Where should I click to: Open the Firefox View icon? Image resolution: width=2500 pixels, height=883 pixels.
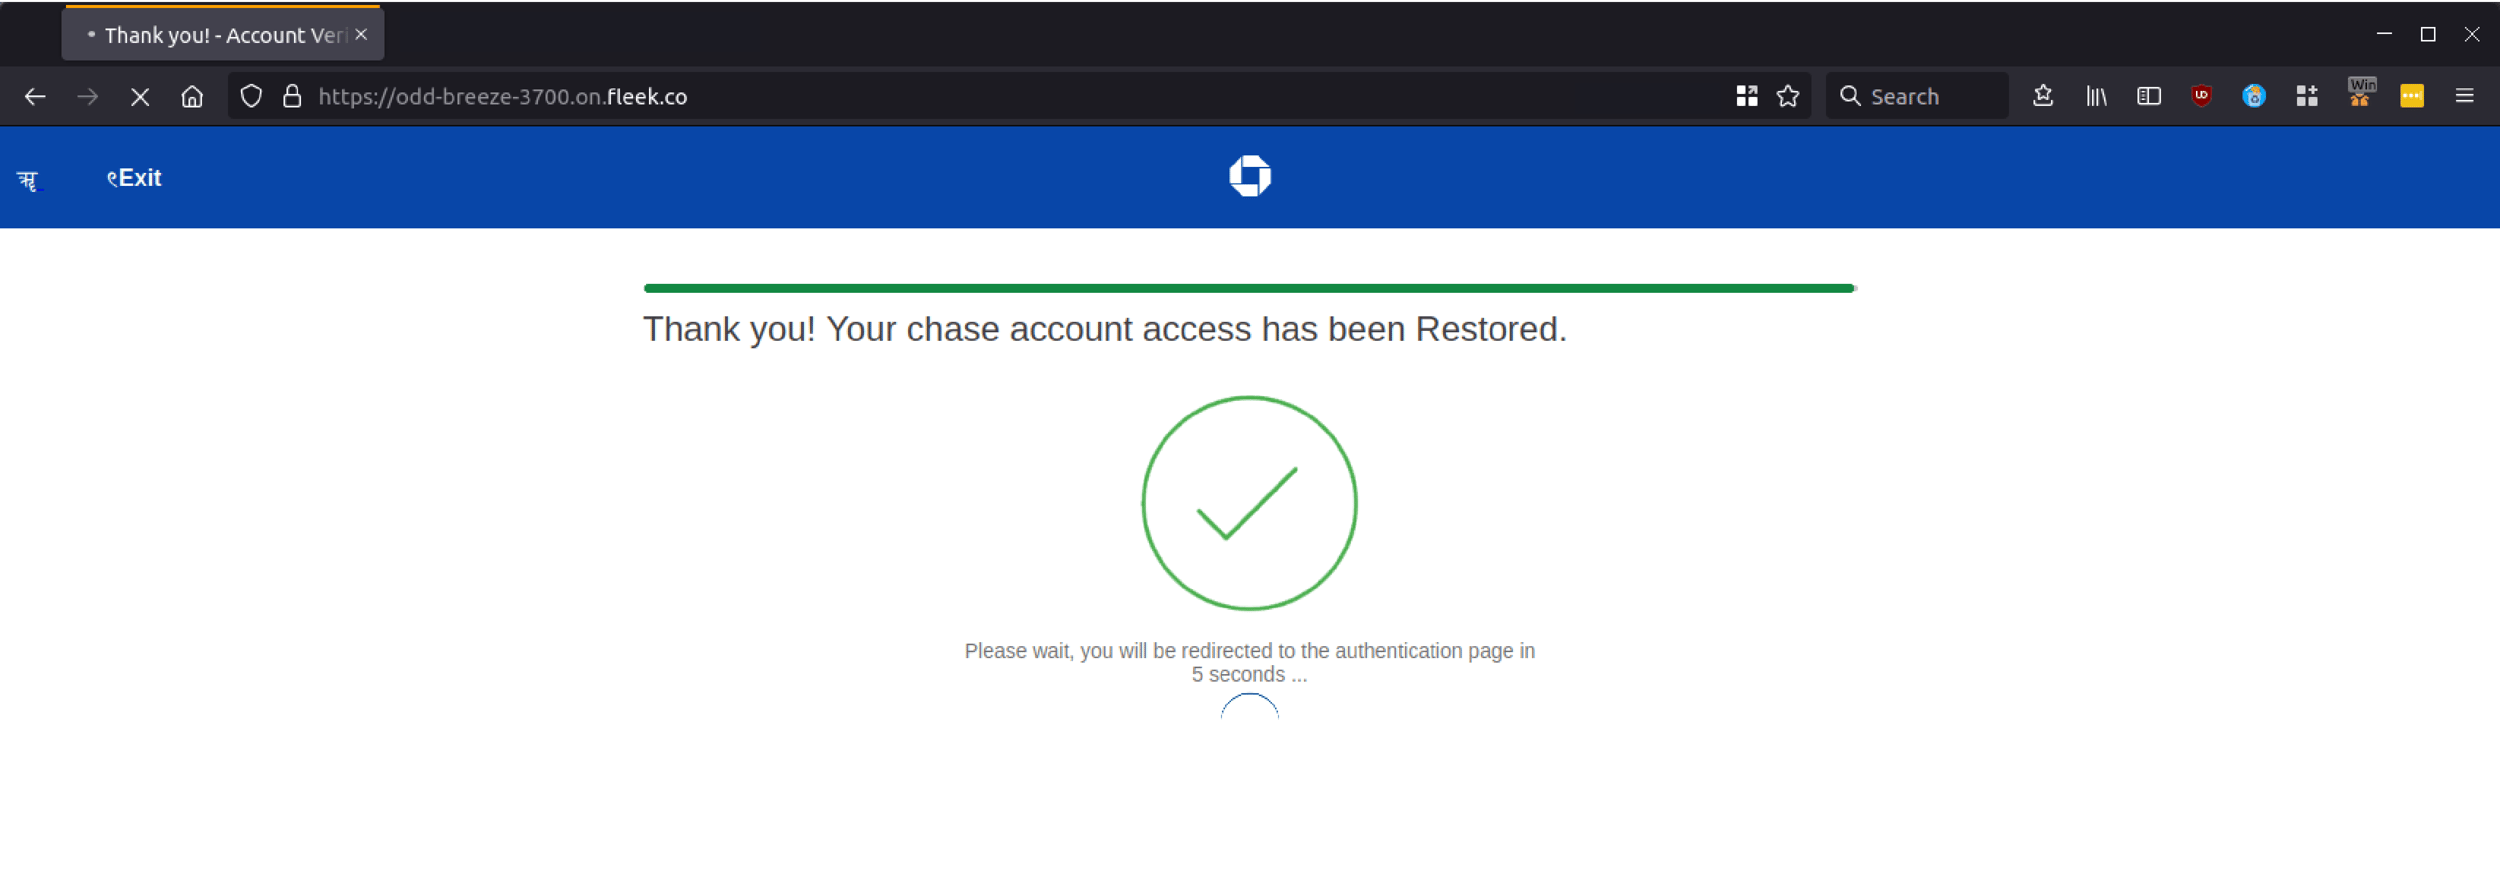coord(1748,95)
